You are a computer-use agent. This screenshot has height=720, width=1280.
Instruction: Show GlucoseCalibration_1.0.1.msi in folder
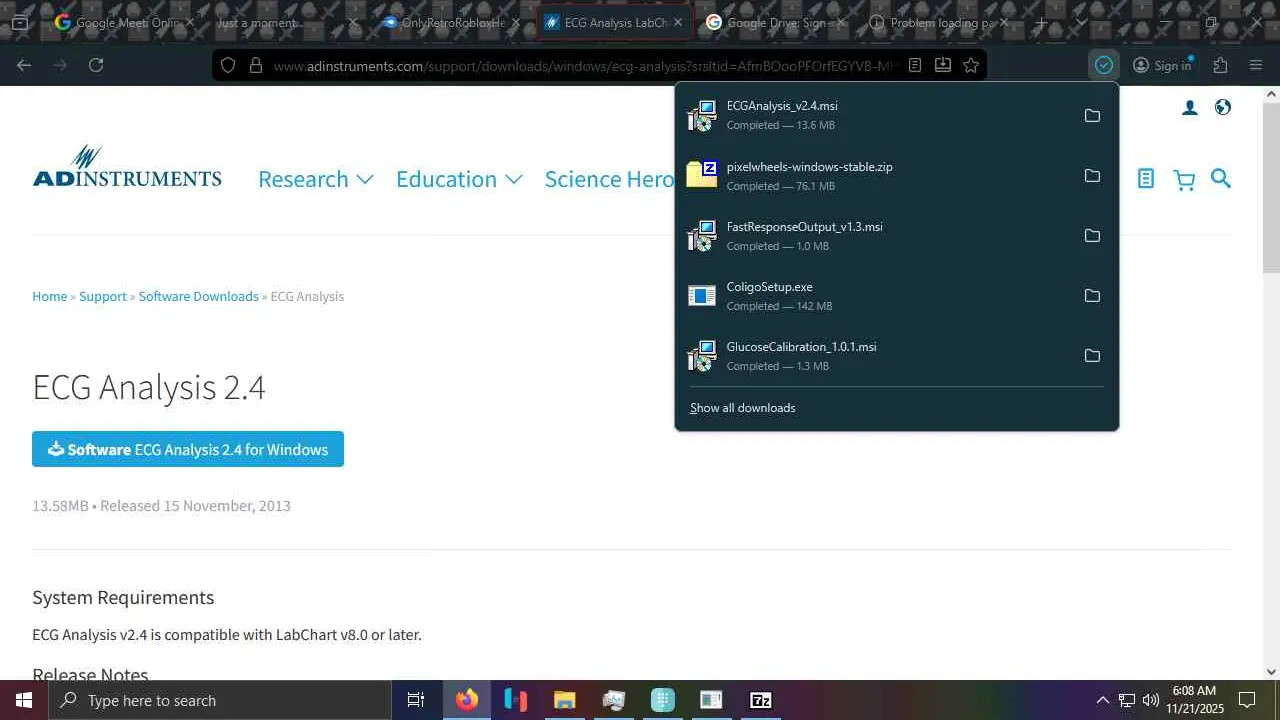coord(1092,356)
